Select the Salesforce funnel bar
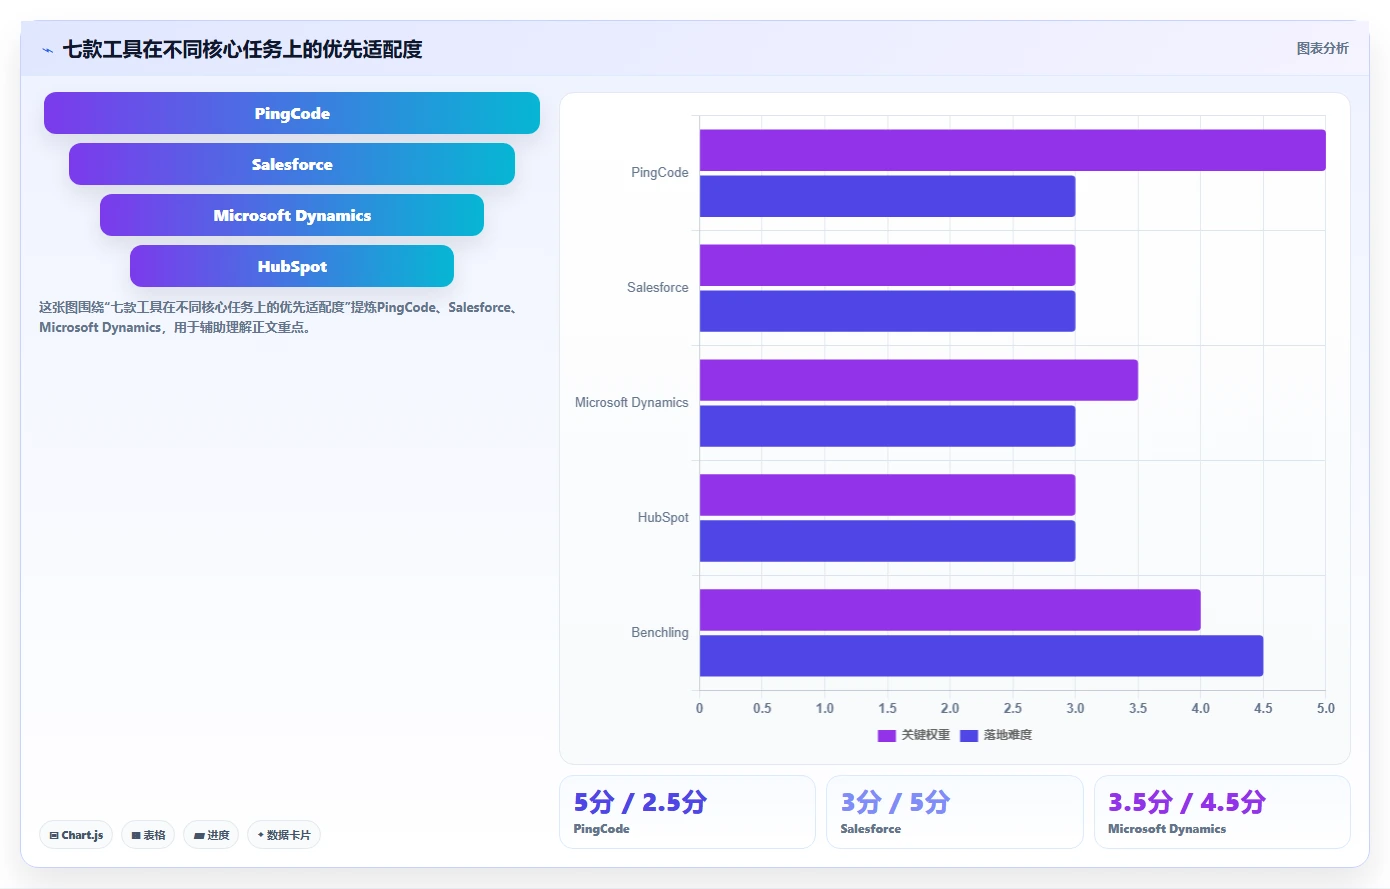The image size is (1390, 889). pyautogui.click(x=292, y=164)
